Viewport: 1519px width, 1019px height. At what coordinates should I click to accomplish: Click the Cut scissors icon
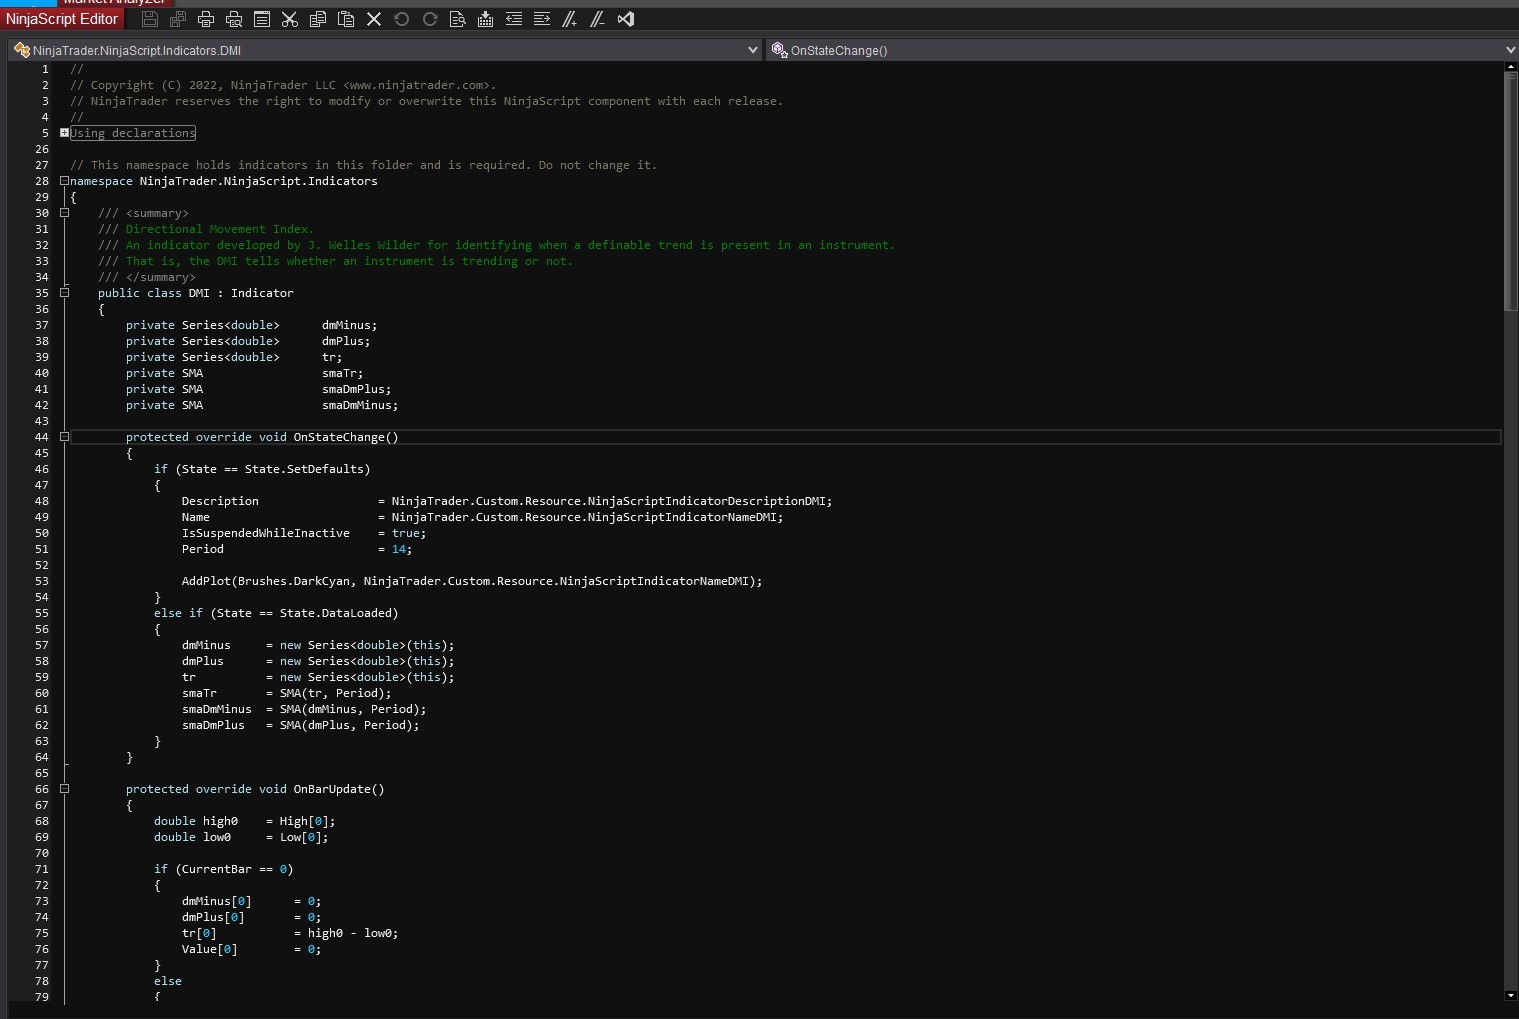[290, 19]
